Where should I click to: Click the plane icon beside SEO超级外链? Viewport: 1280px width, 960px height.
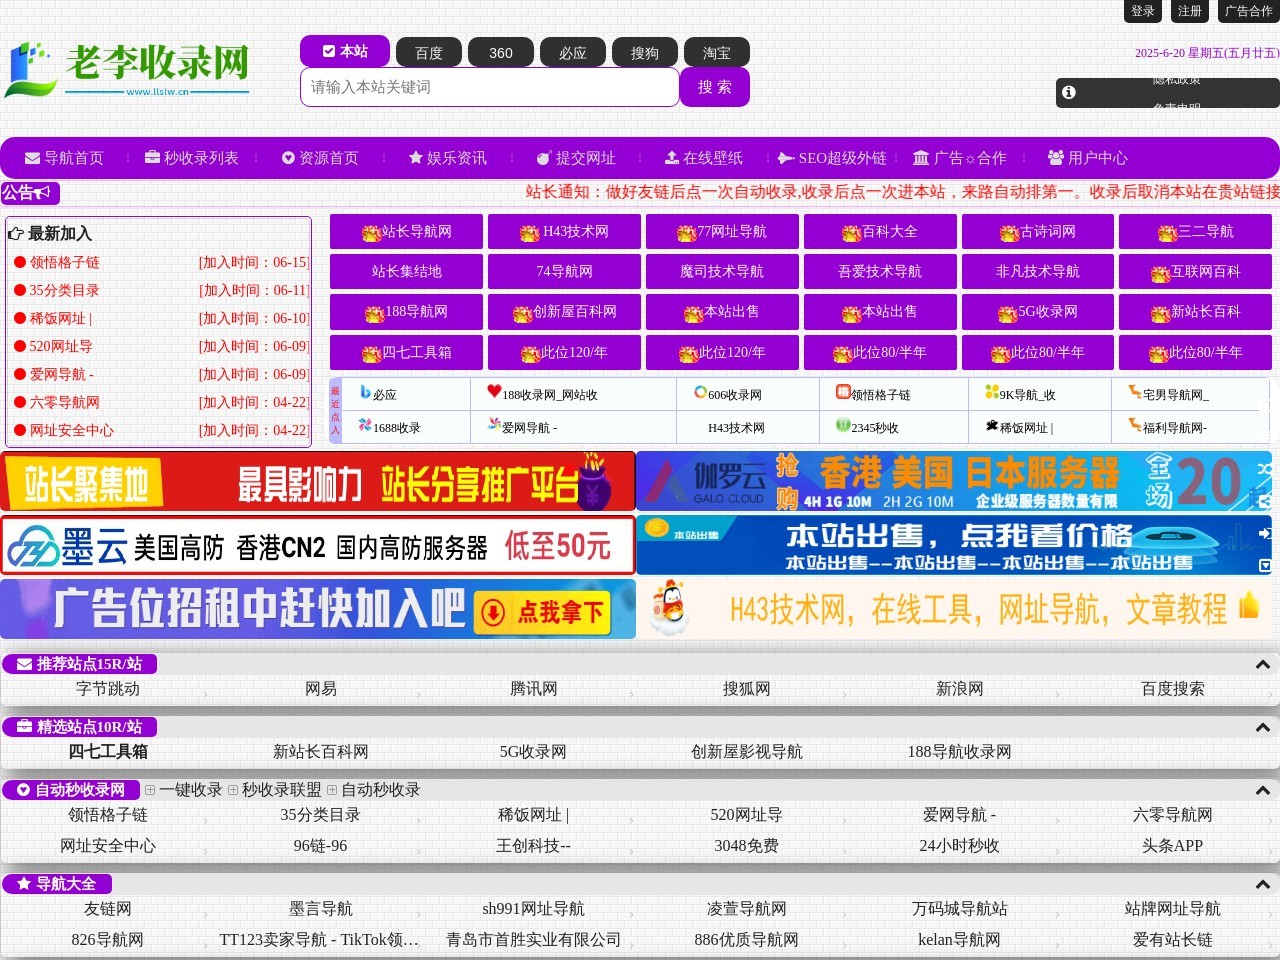(x=786, y=158)
